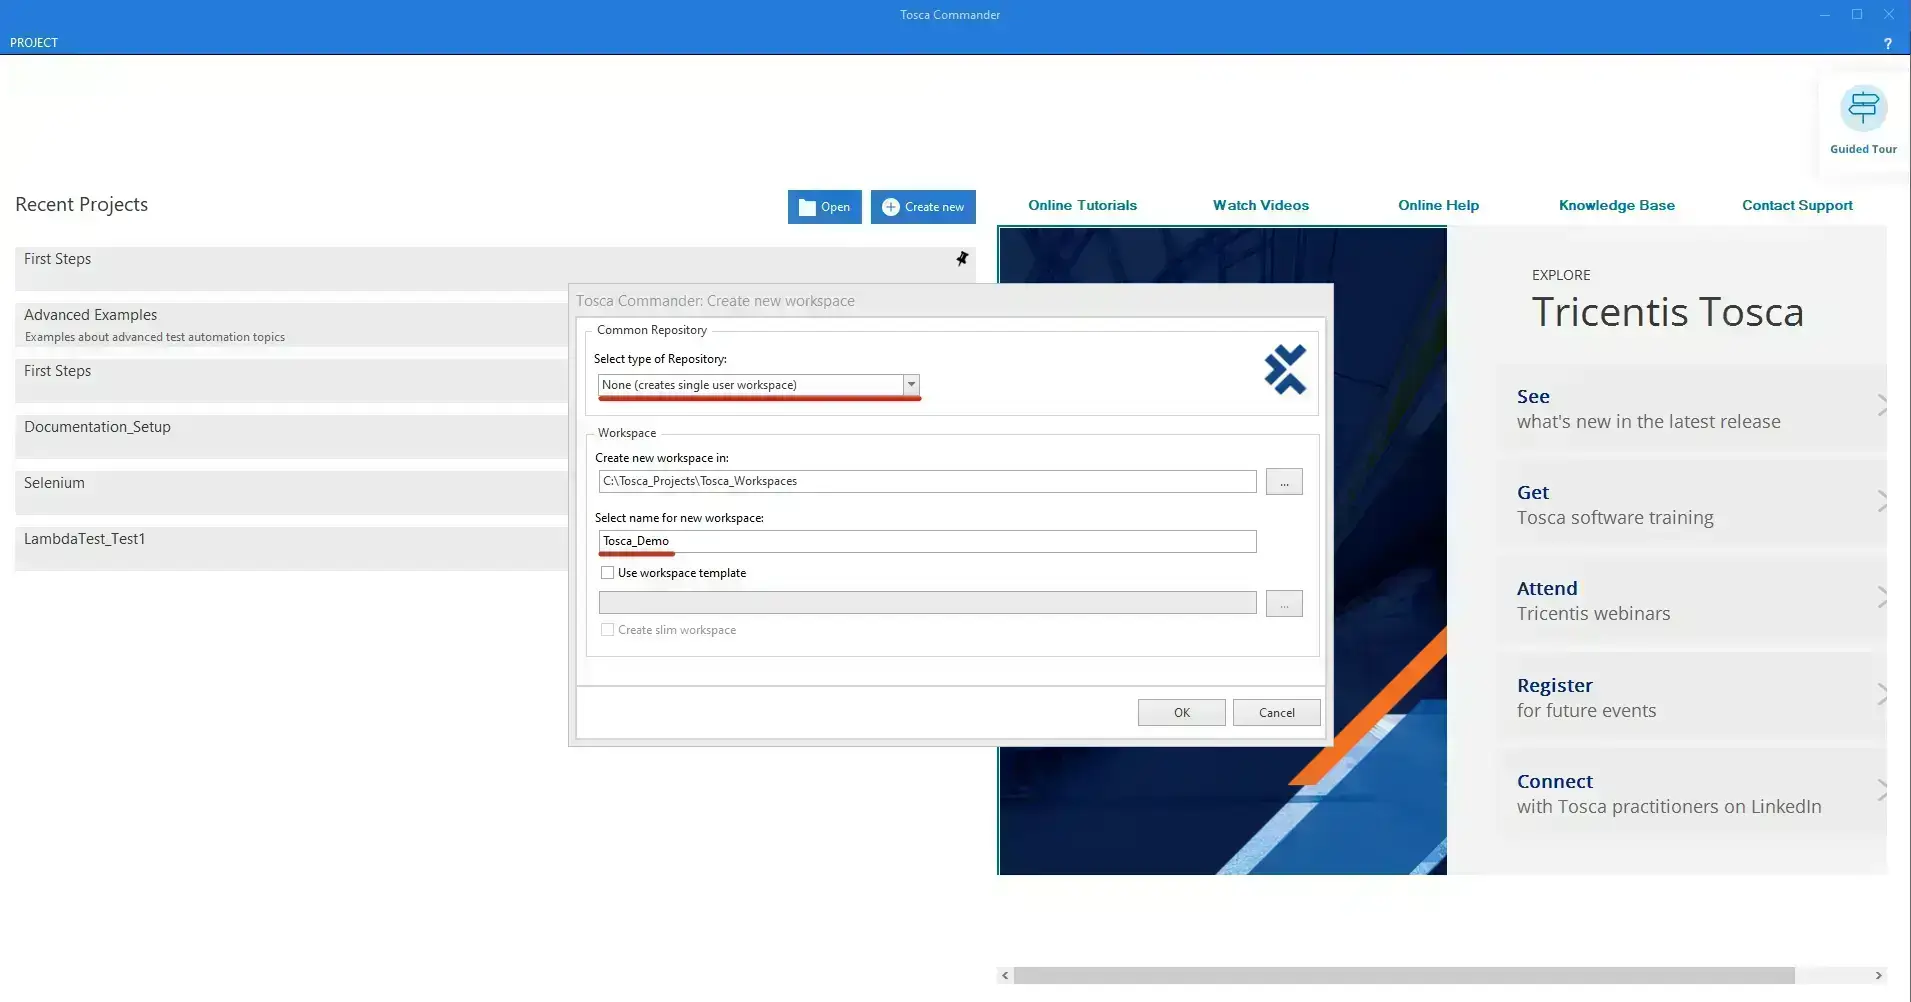This screenshot has width=1911, height=1002.
Task: Click the Tricentis logo in the dialog
Action: (x=1285, y=370)
